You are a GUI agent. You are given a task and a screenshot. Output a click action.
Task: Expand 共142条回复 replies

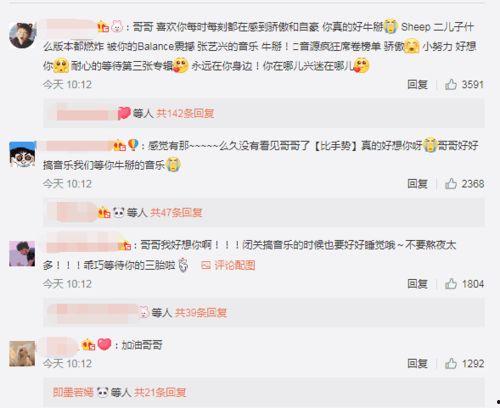[x=185, y=113]
